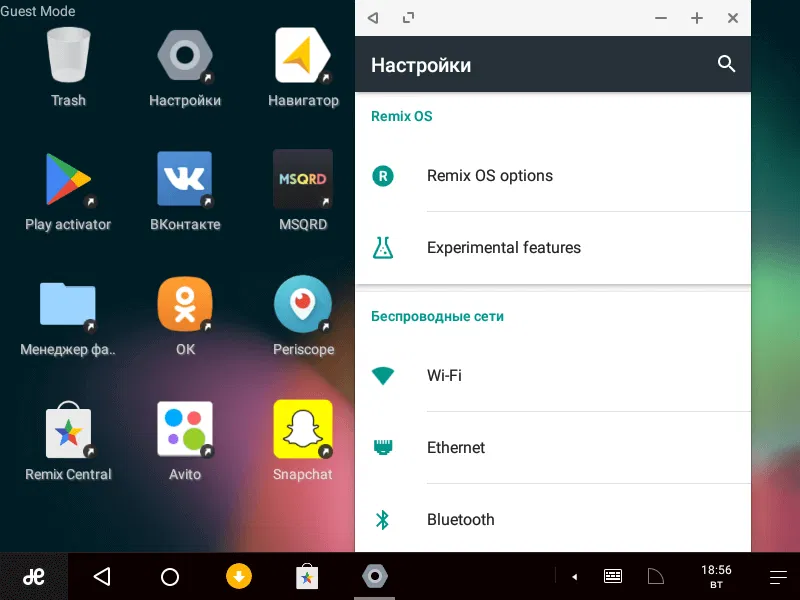The height and width of the screenshot is (600, 800).
Task: Open the yellow download app in taskbar
Action: tap(239, 577)
